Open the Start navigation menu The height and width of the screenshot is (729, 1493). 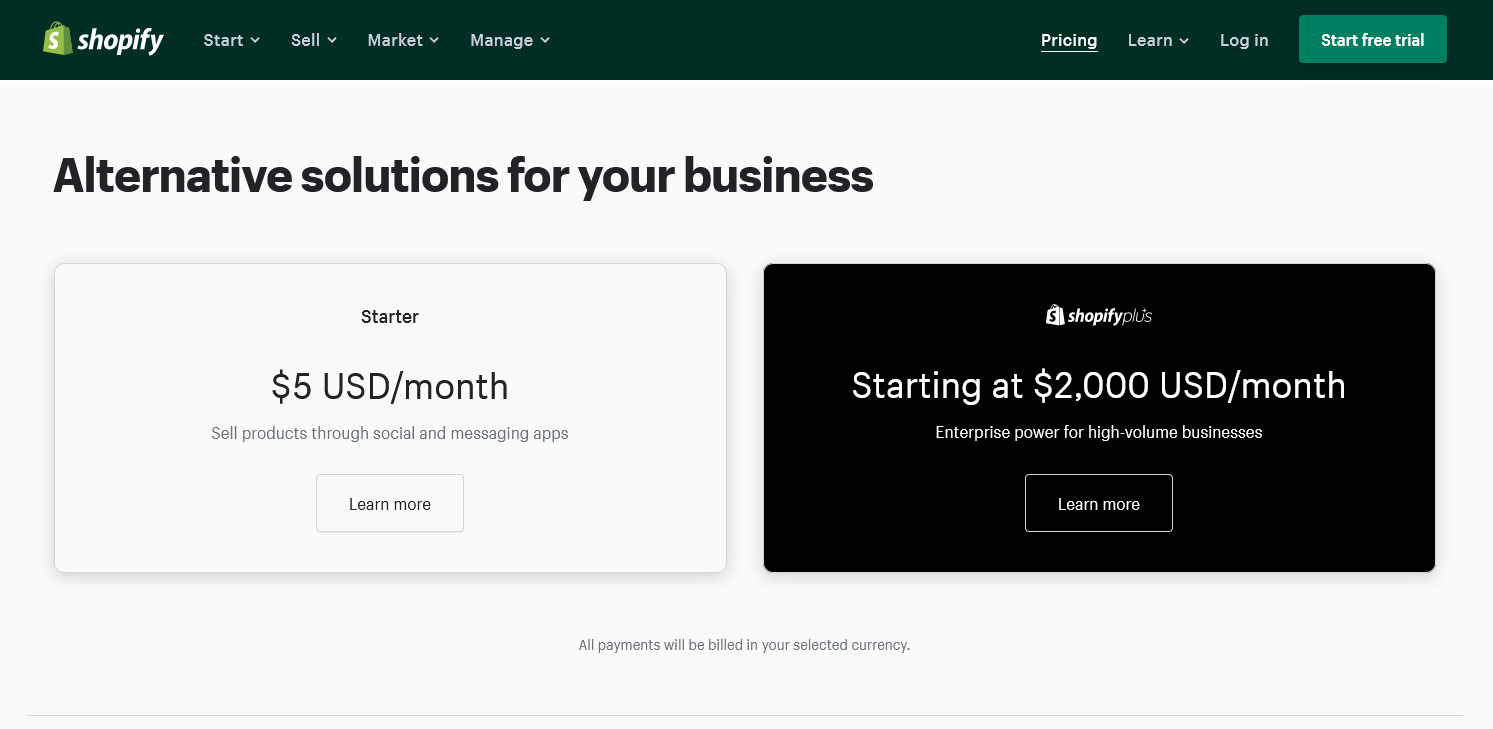(223, 40)
